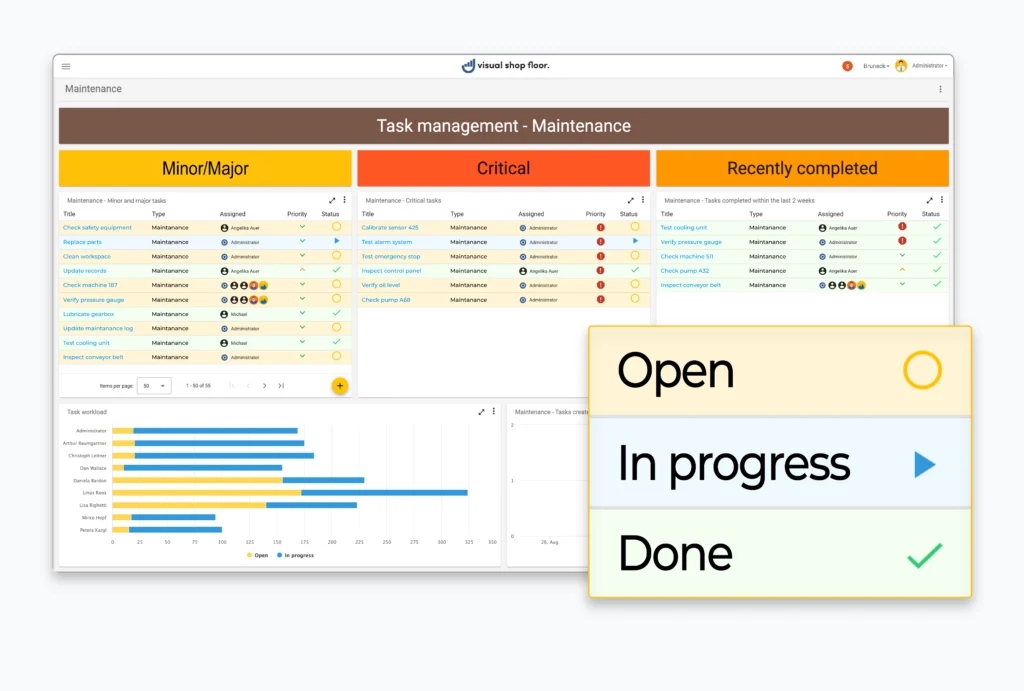Sort Critical tasks by the Title column

coord(367,214)
